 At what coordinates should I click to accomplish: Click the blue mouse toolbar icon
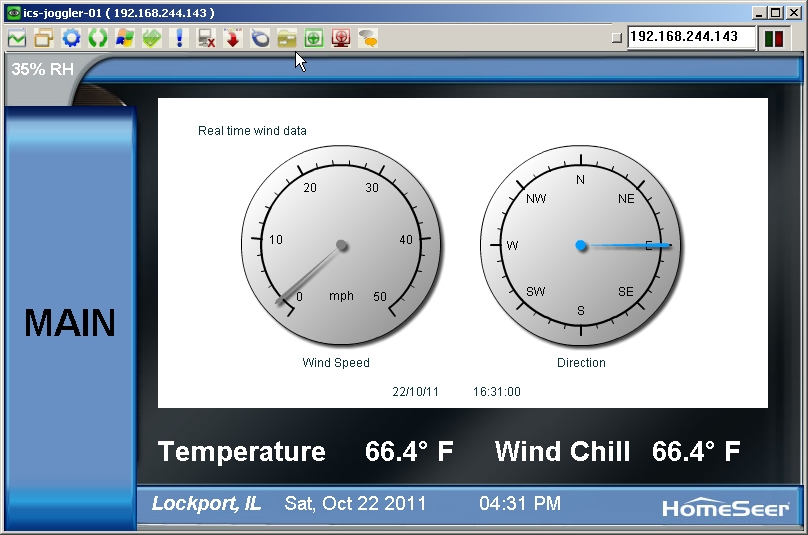coord(260,38)
